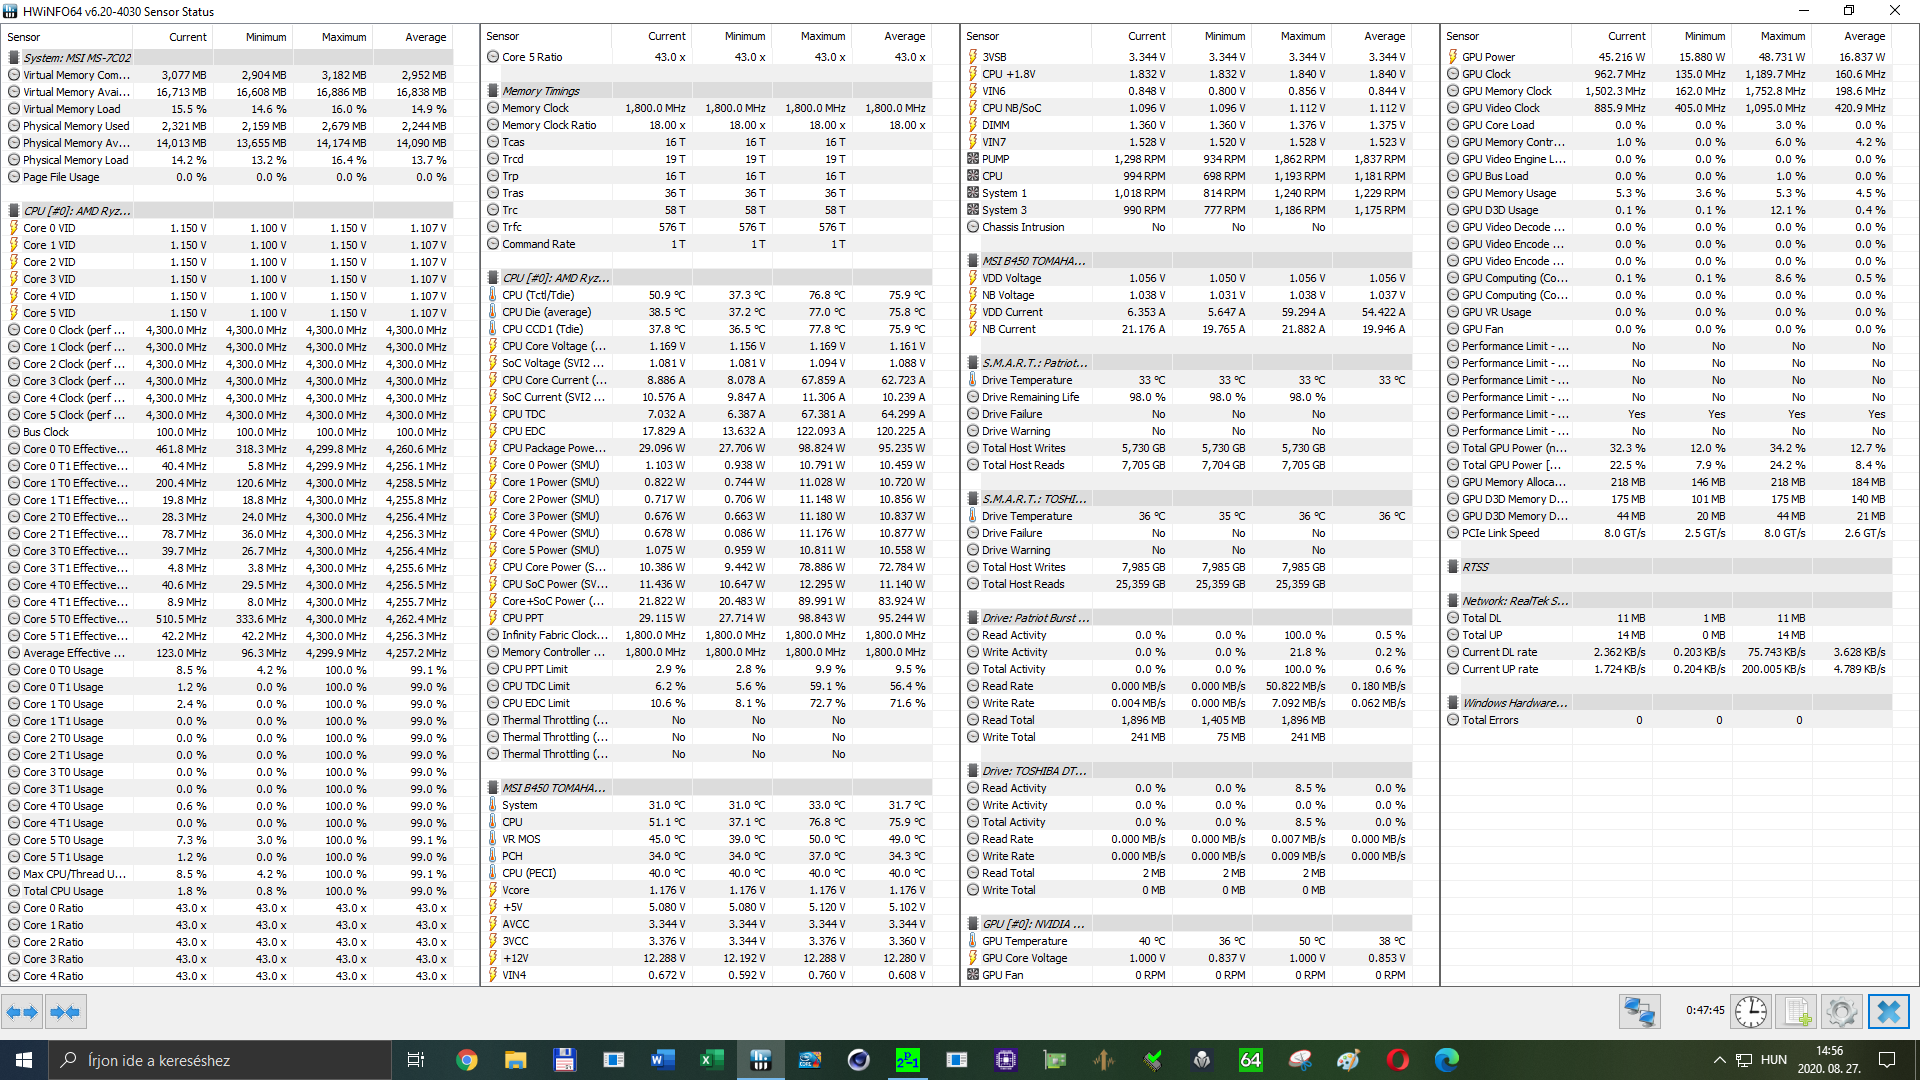Click the Windows search box
This screenshot has width=1920, height=1080.
click(220, 1060)
